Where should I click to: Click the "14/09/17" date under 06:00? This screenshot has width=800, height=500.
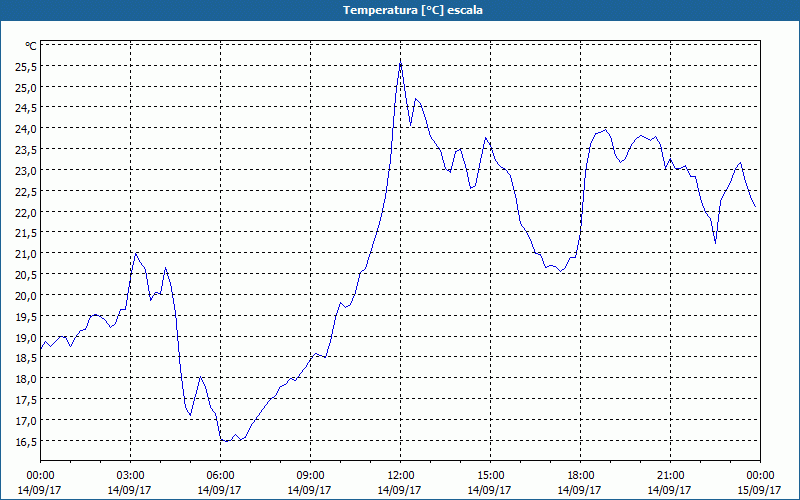click(x=220, y=490)
